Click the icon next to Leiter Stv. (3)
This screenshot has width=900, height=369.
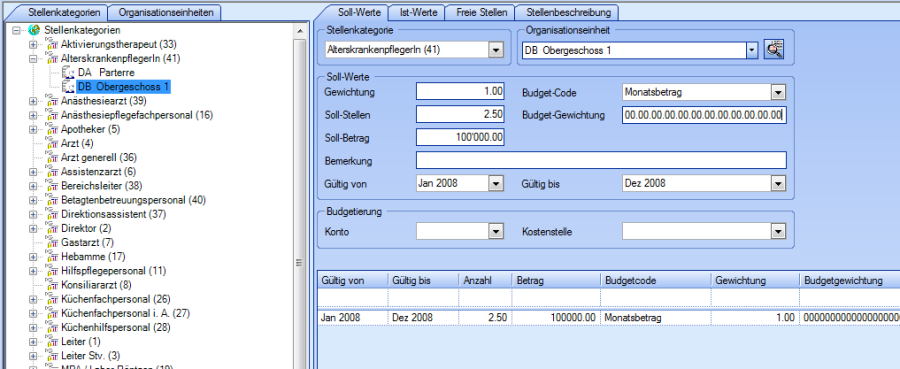(52, 356)
